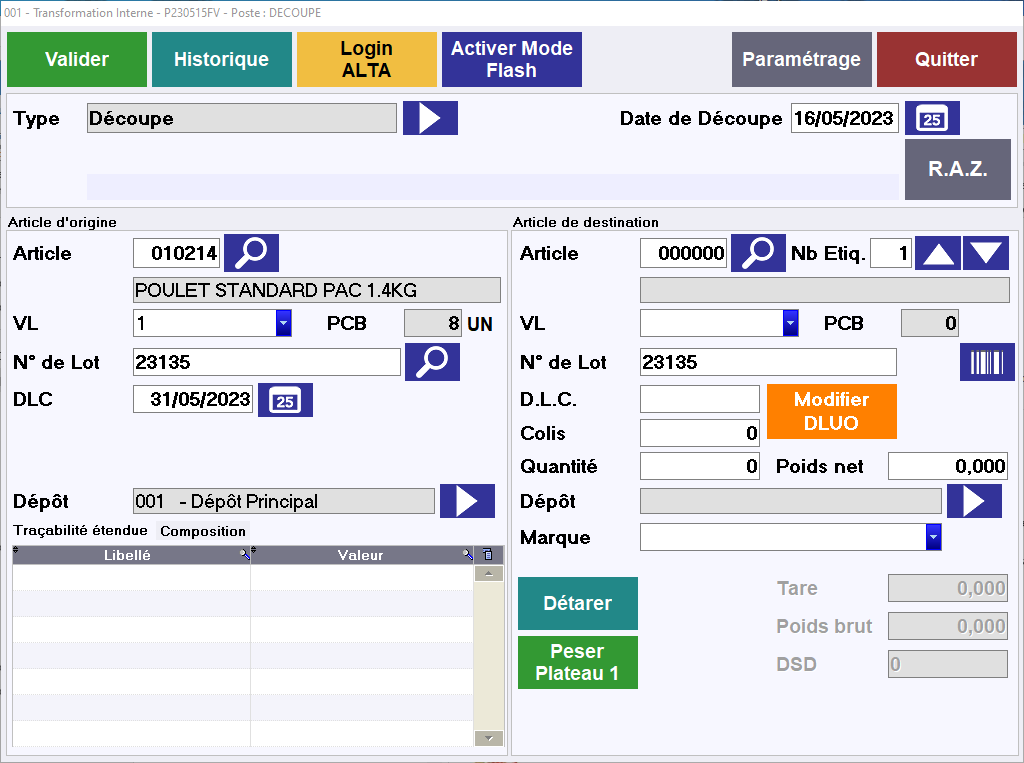1024x763 pixels.
Task: Select the Traçabilité étendue tab
Action: click(x=80, y=531)
